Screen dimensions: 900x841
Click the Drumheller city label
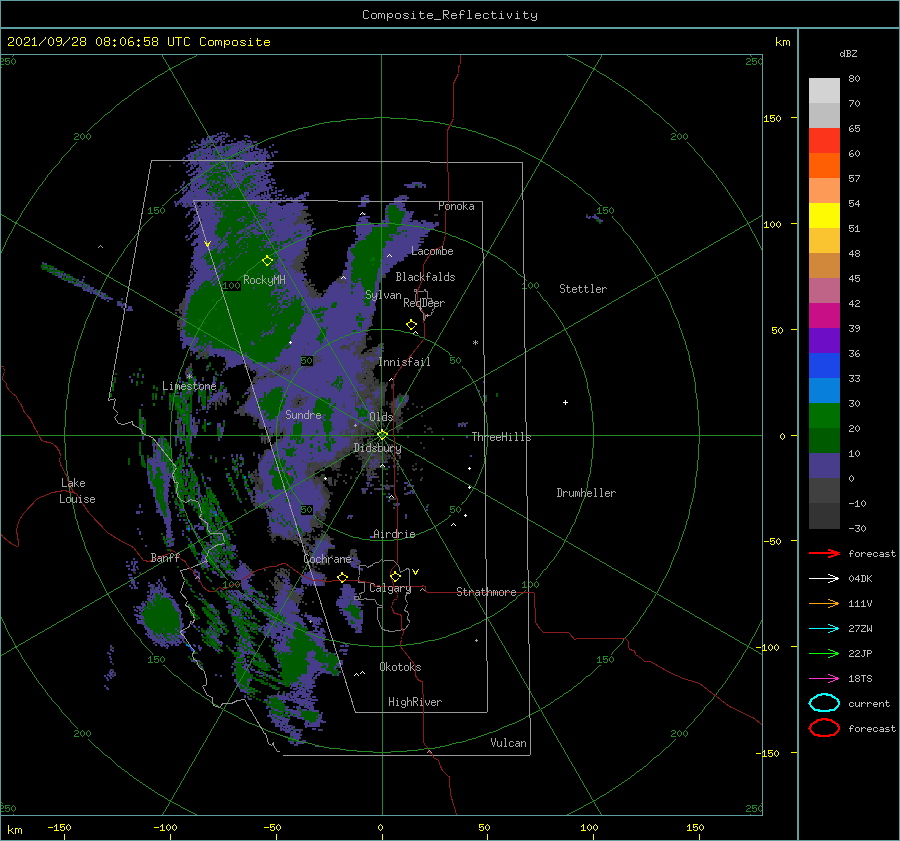[586, 493]
